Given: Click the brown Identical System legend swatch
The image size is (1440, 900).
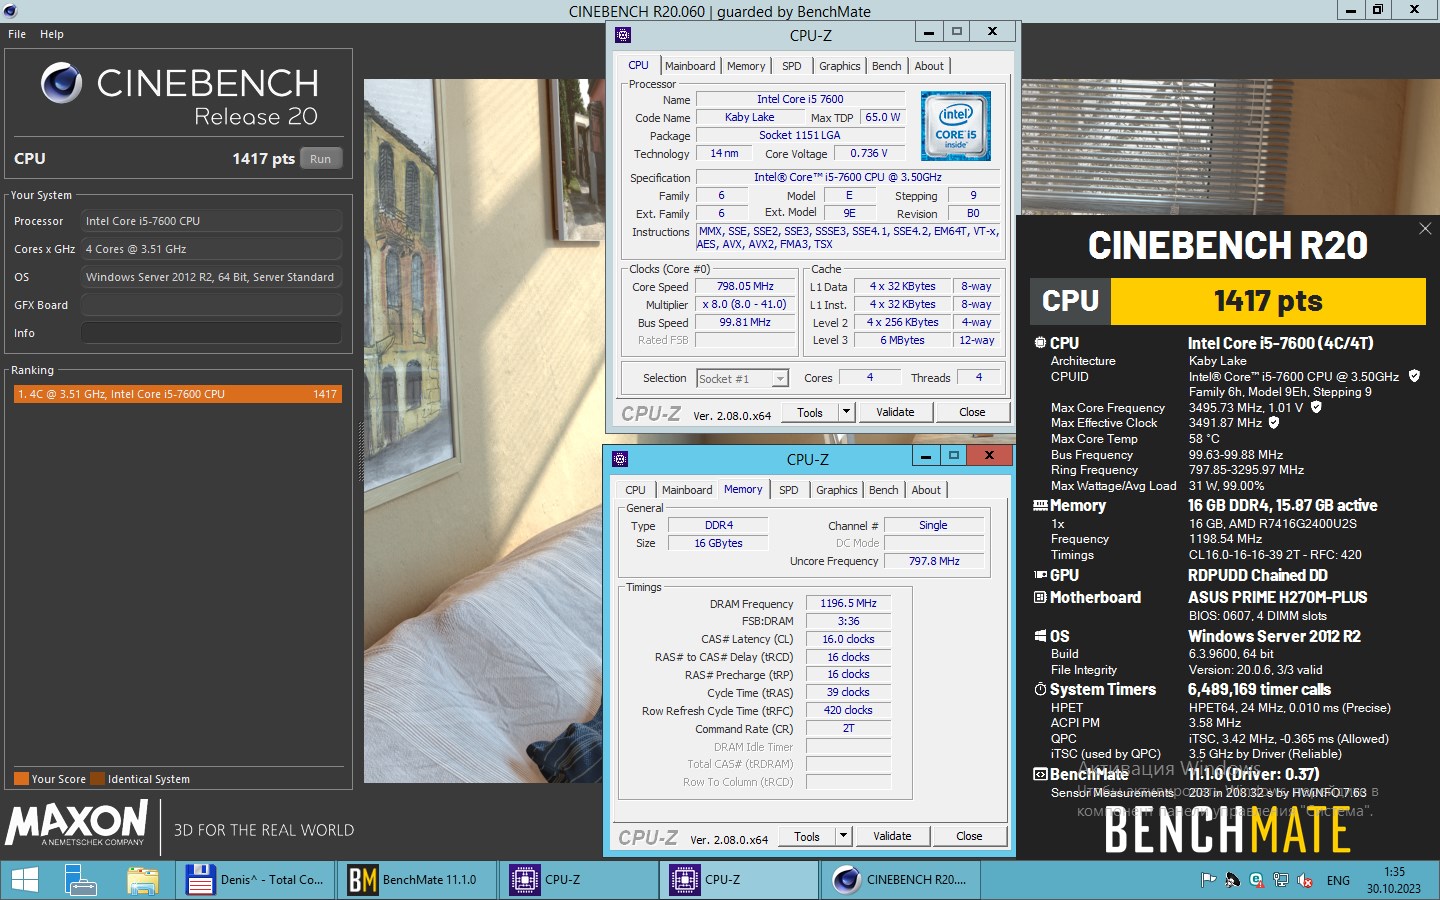Looking at the screenshot, I should 97,779.
